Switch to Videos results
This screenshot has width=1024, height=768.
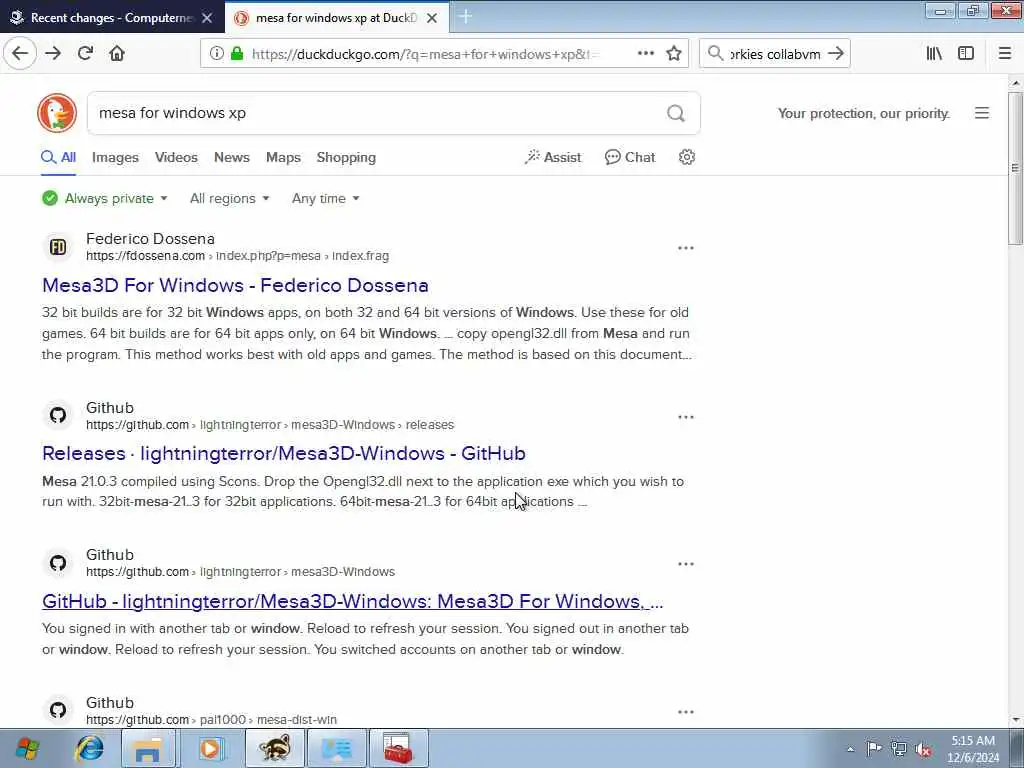pos(176,157)
